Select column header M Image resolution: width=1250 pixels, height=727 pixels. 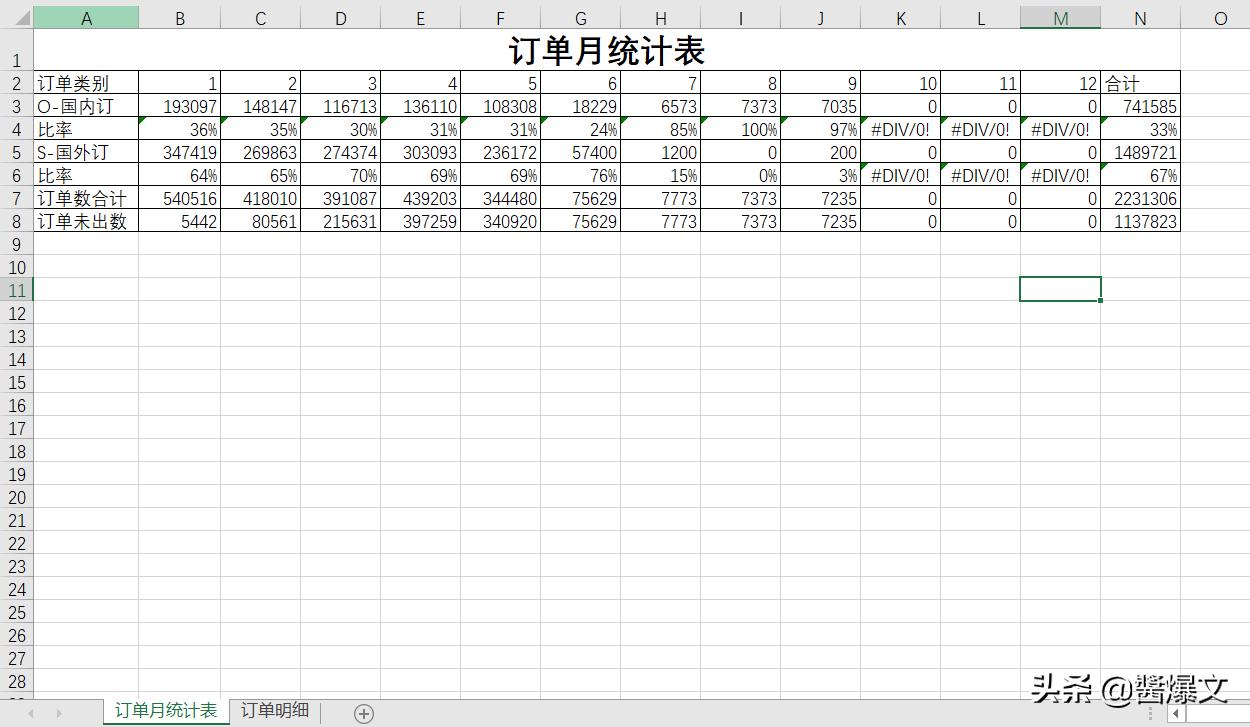1060,17
